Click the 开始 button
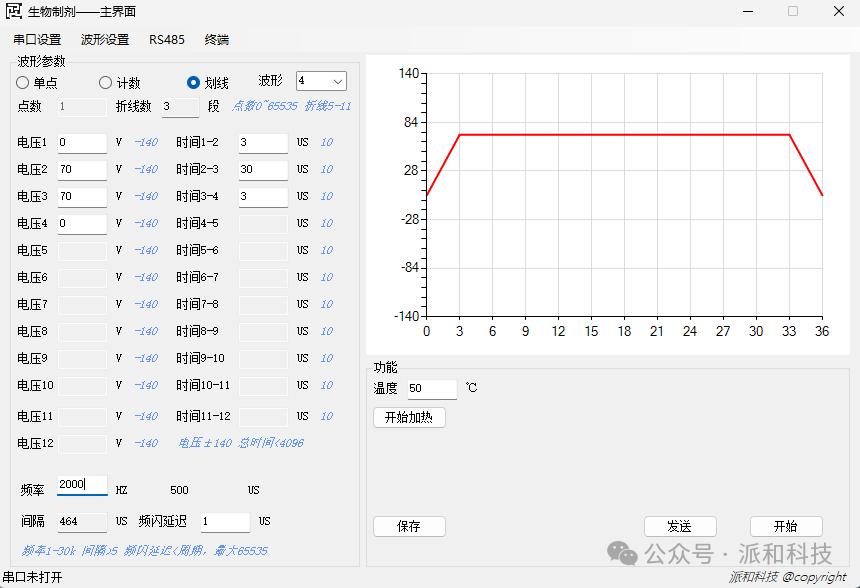Image resolution: width=860 pixels, height=588 pixels. pyautogui.click(x=786, y=526)
